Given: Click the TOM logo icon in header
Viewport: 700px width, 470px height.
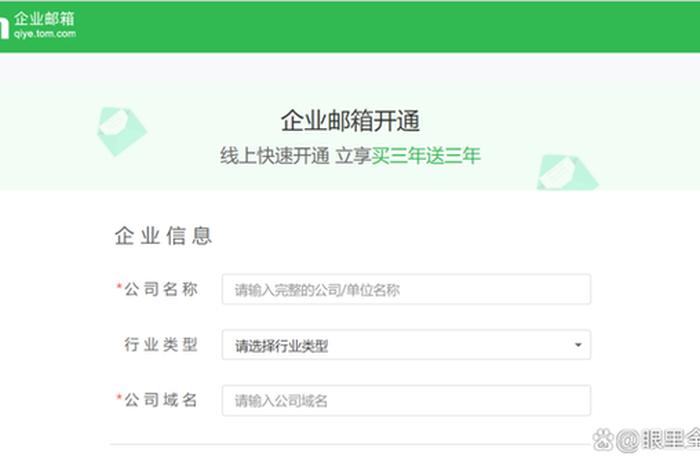Looking at the screenshot, I should tap(4, 27).
